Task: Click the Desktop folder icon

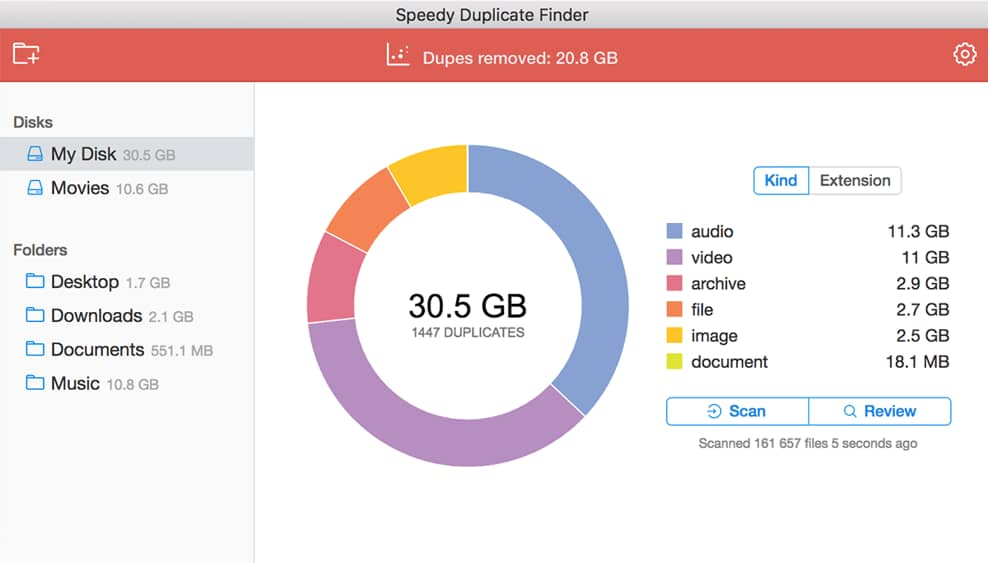Action: pos(35,281)
